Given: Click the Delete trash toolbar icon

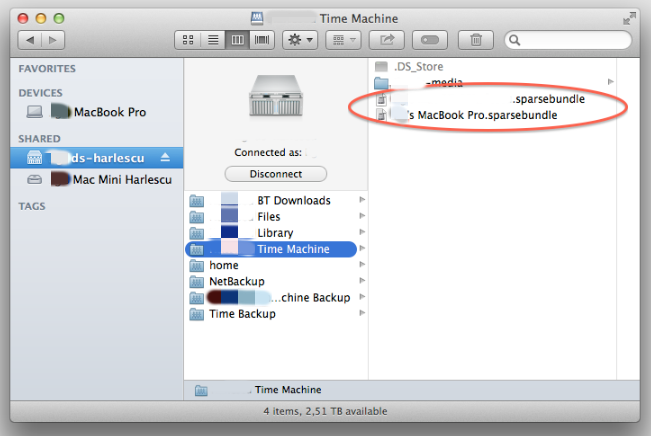Looking at the screenshot, I should (x=476, y=40).
